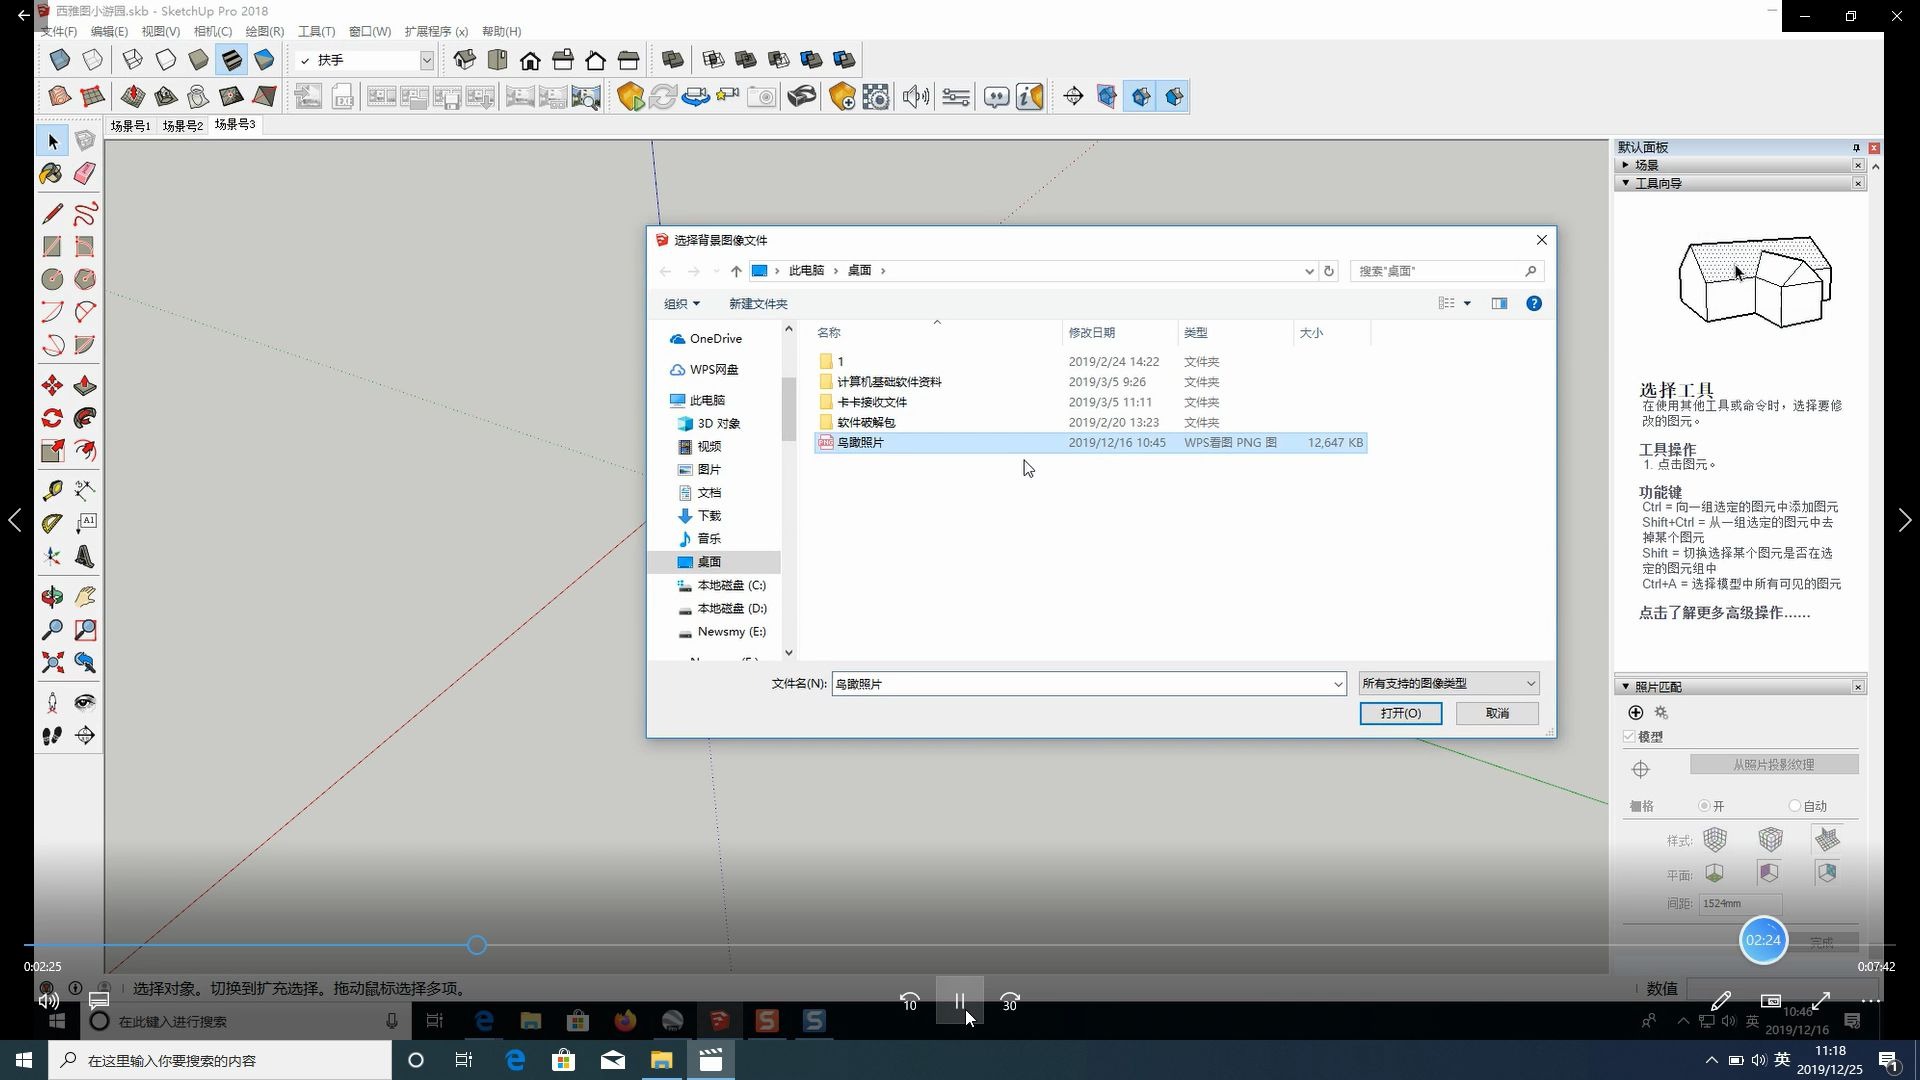Select the 3D Text tool
The width and height of the screenshot is (1920, 1080).
pyautogui.click(x=85, y=557)
